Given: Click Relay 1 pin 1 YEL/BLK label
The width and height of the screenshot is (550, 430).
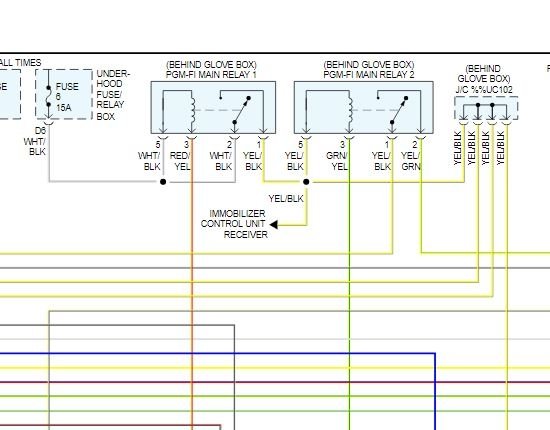Looking at the screenshot, I should coord(253,161).
